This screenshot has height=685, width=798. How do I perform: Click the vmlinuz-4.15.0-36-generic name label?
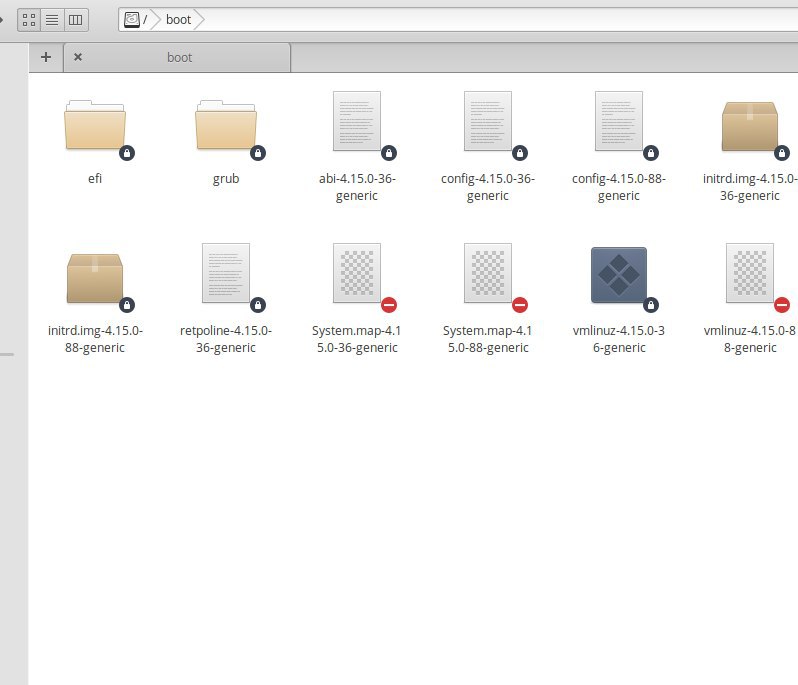pos(619,339)
